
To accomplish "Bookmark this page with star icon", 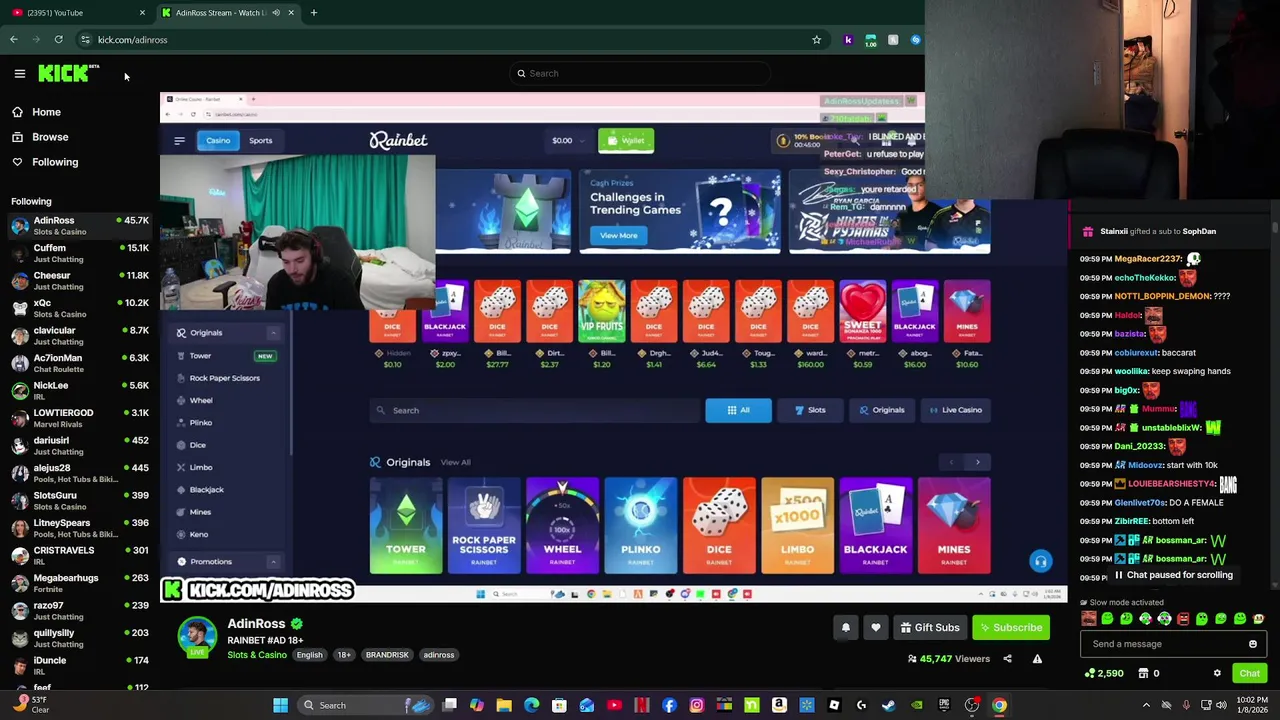I will pos(816,40).
